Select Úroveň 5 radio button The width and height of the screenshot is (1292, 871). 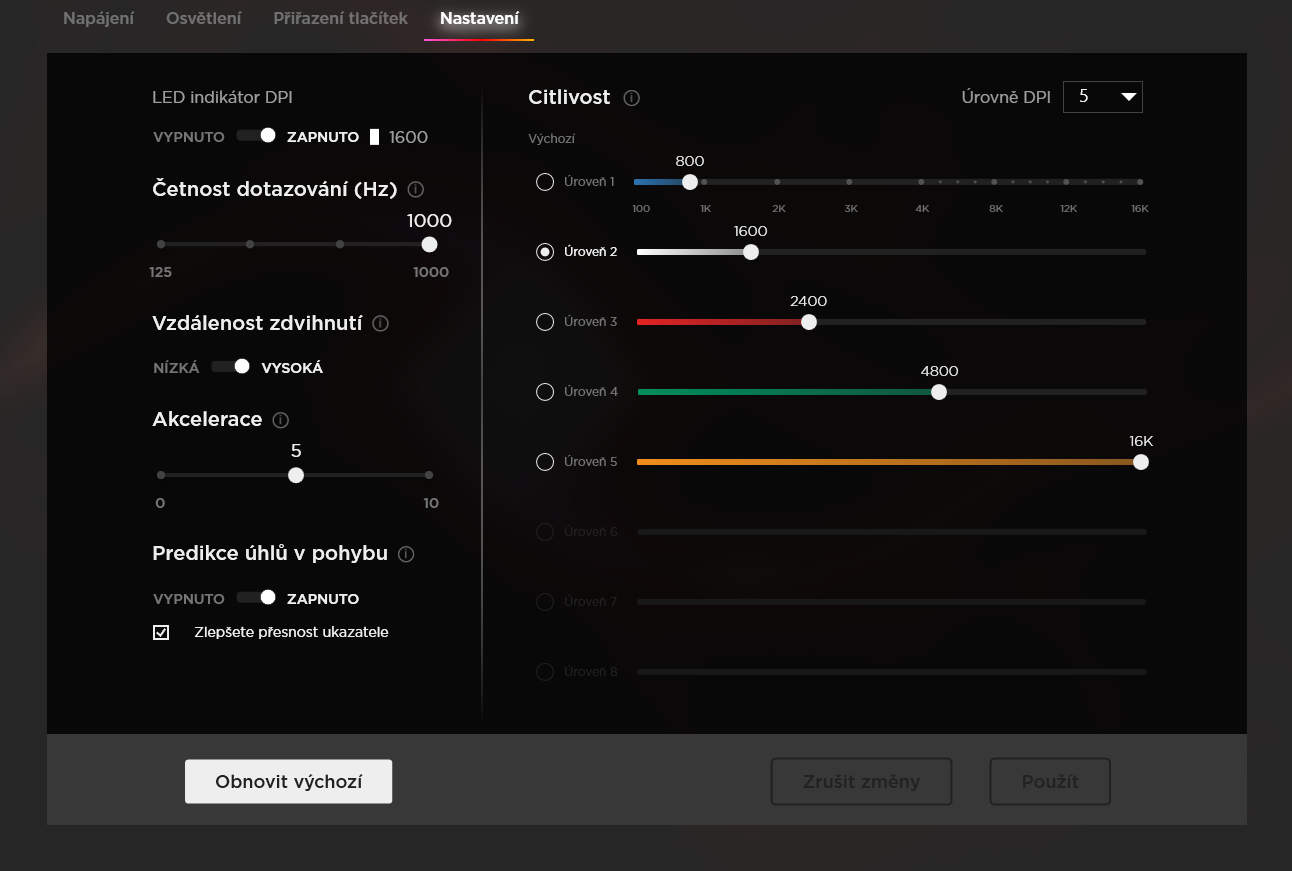pos(545,462)
